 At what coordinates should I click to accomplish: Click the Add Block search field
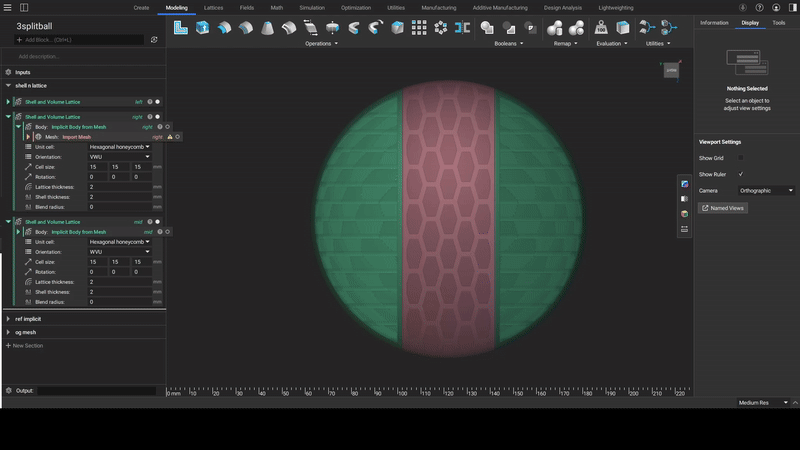(80, 40)
